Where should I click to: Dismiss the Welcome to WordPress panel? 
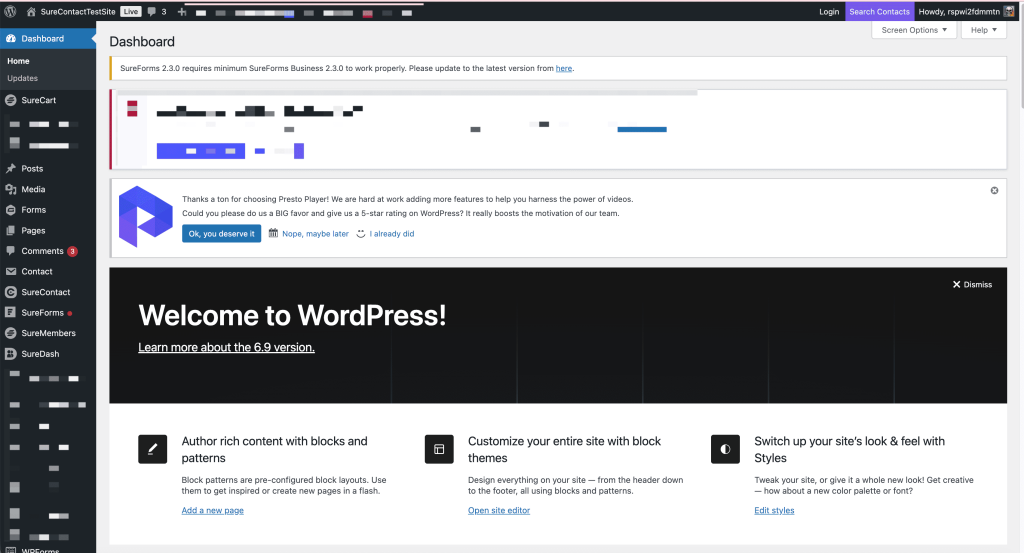[x=972, y=284]
